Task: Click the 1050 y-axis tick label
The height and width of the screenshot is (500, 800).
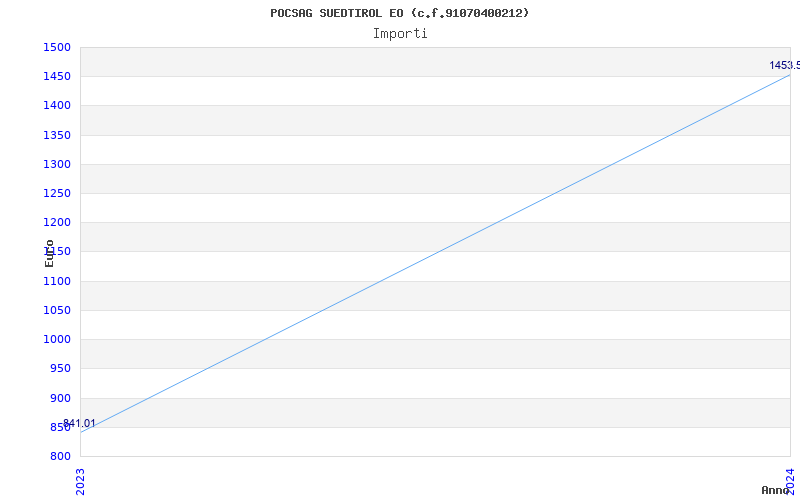Action: point(57,310)
